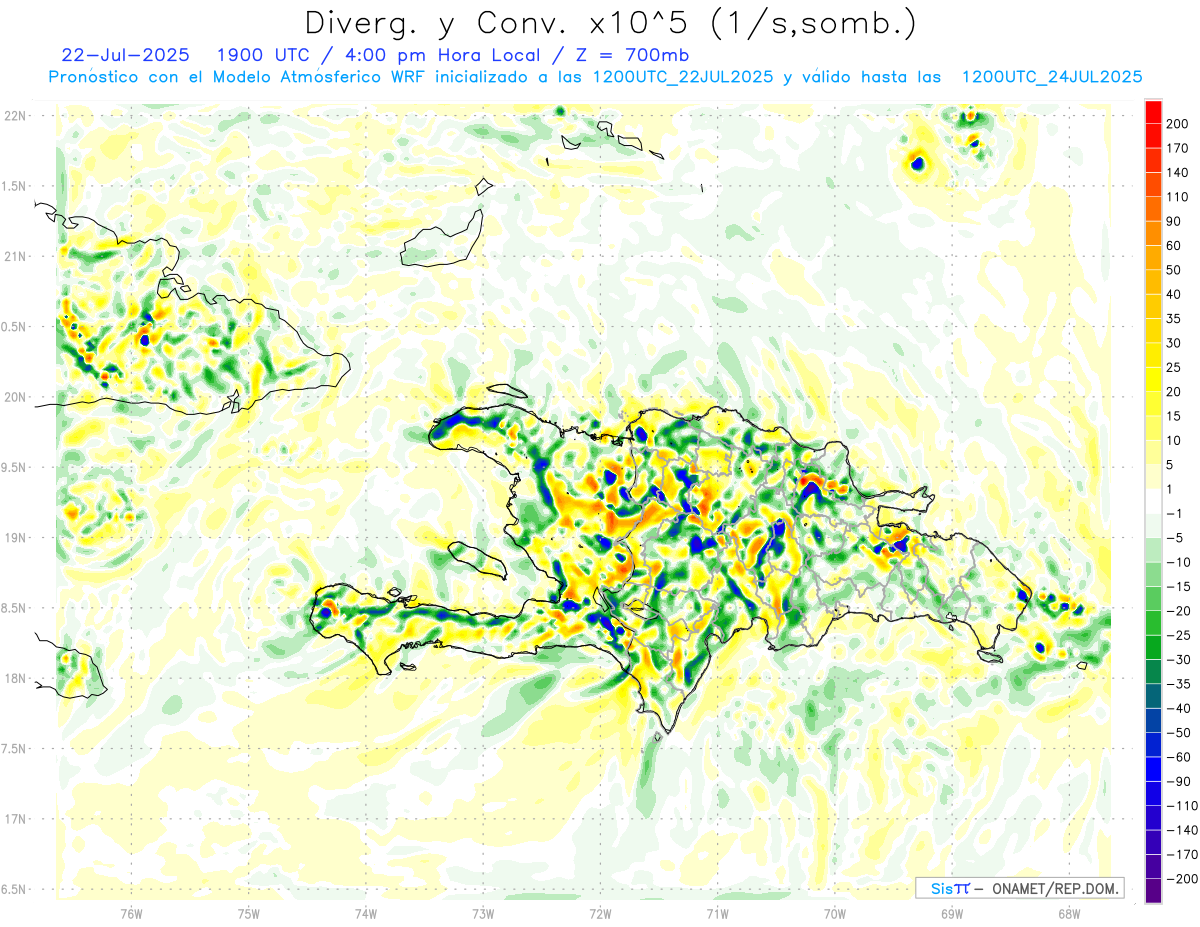Click the '-140' color scale label

click(x=1182, y=830)
